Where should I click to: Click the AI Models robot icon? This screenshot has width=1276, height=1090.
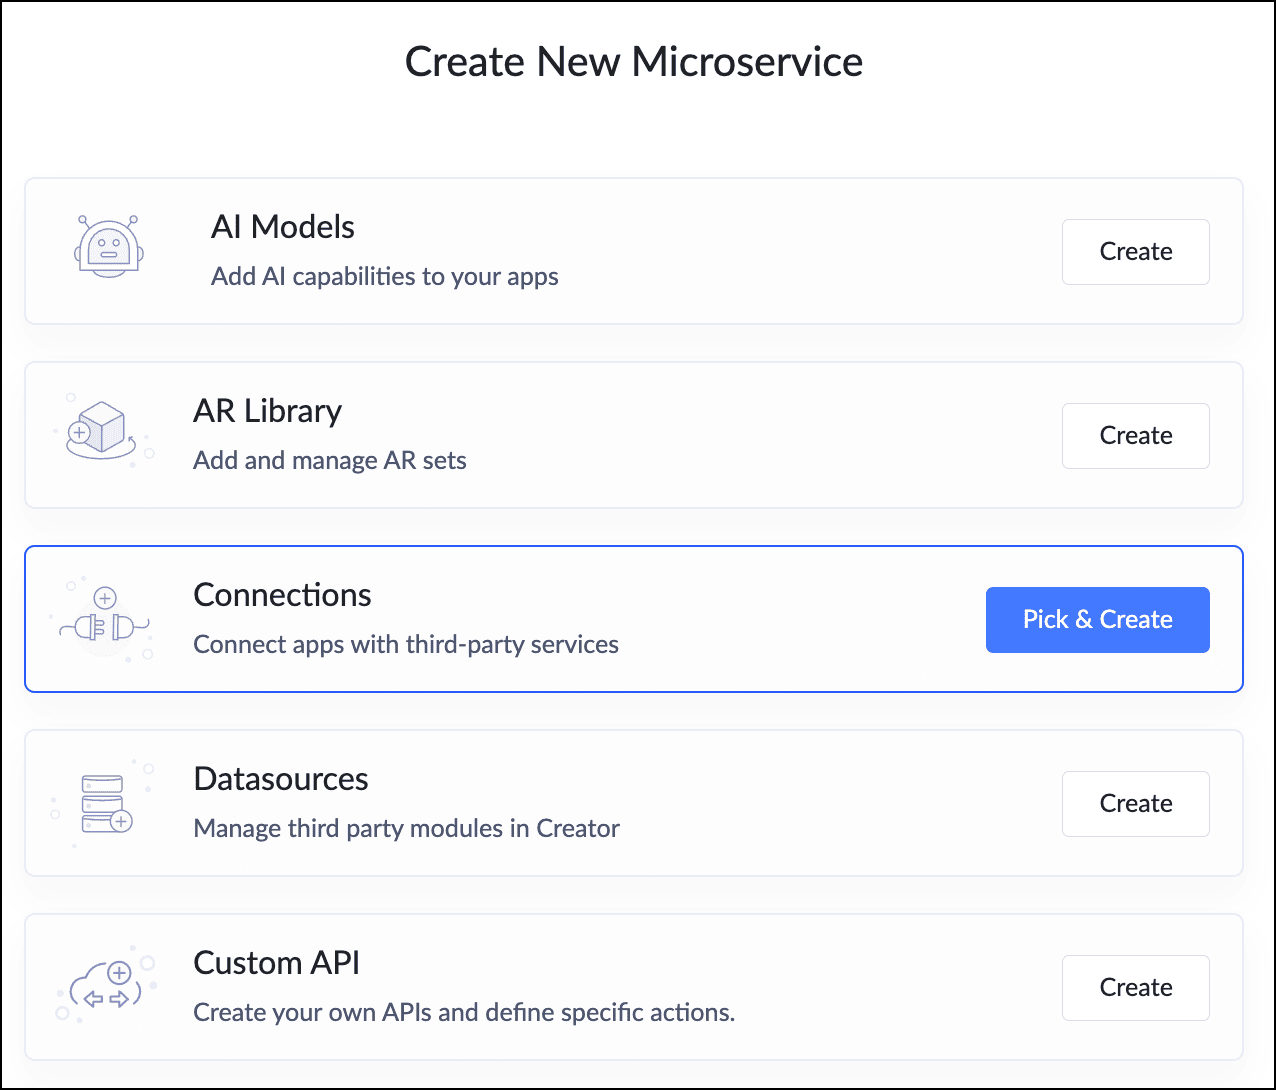[109, 247]
